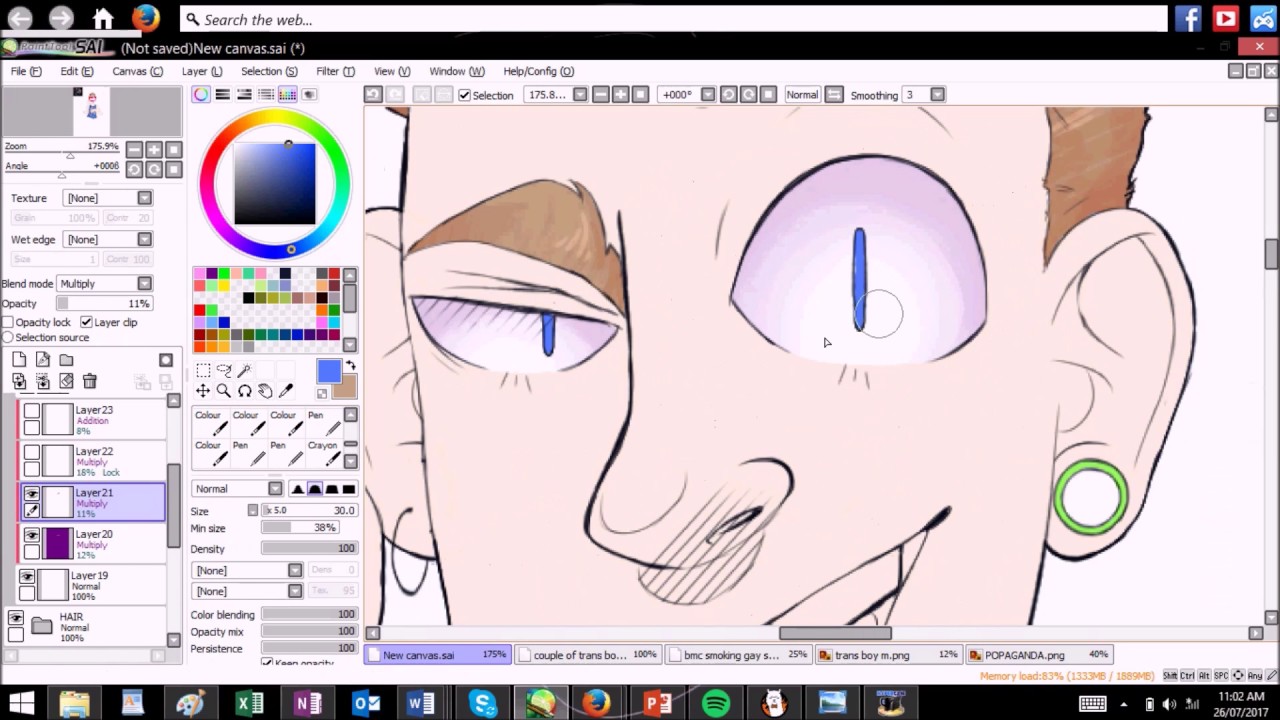
Task: Open Spotify from the taskbar
Action: point(716,704)
